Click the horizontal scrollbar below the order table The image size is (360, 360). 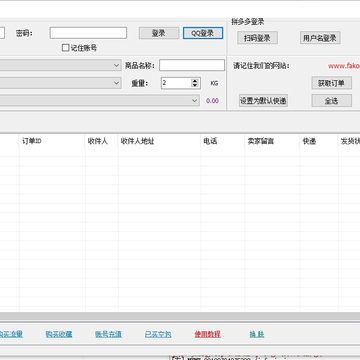point(180,316)
